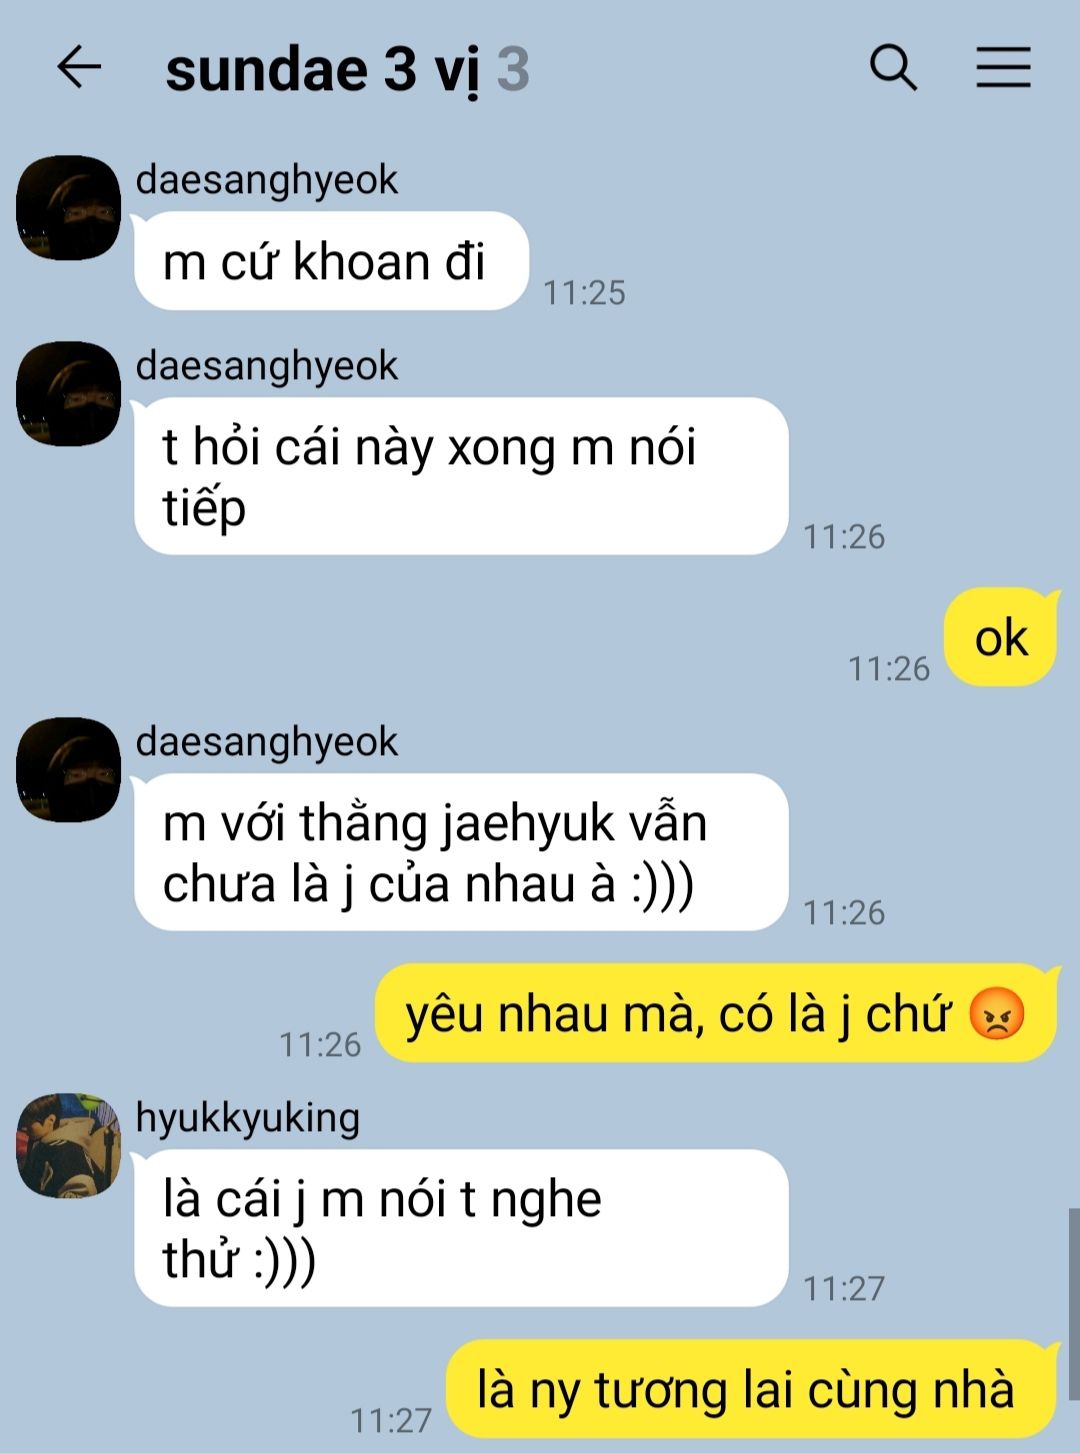
Task: Select hyukkyuking's message 'là cái j m nói t nghe thử'
Action: [461, 1228]
